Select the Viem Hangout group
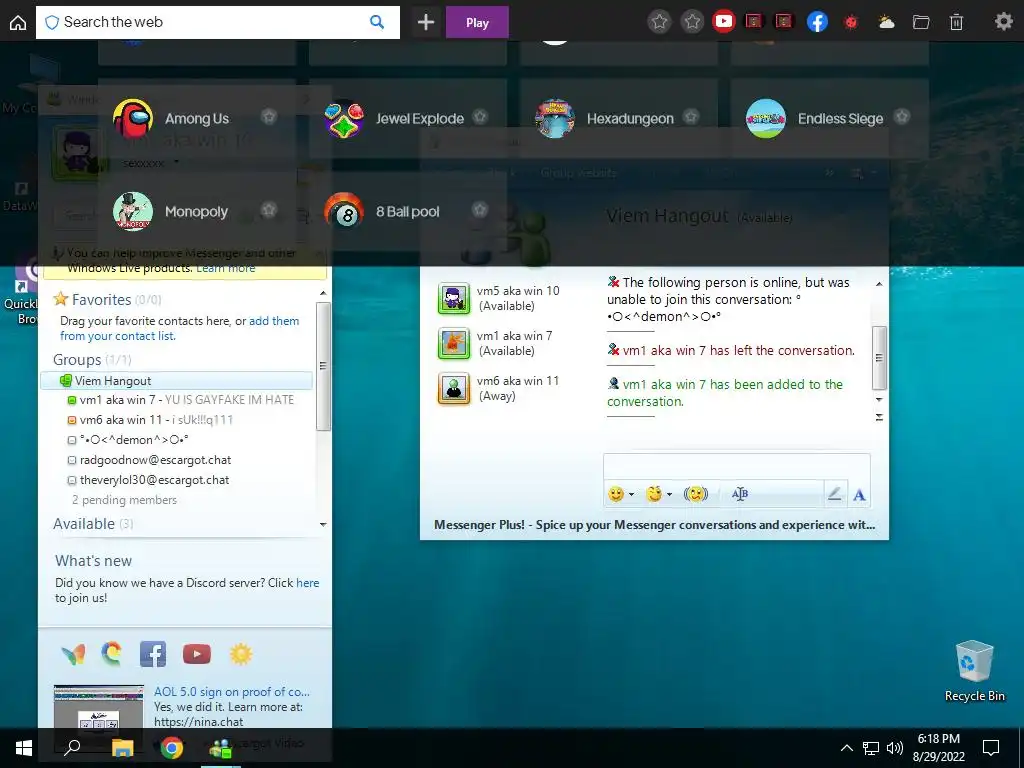This screenshot has width=1024, height=768. [176, 381]
